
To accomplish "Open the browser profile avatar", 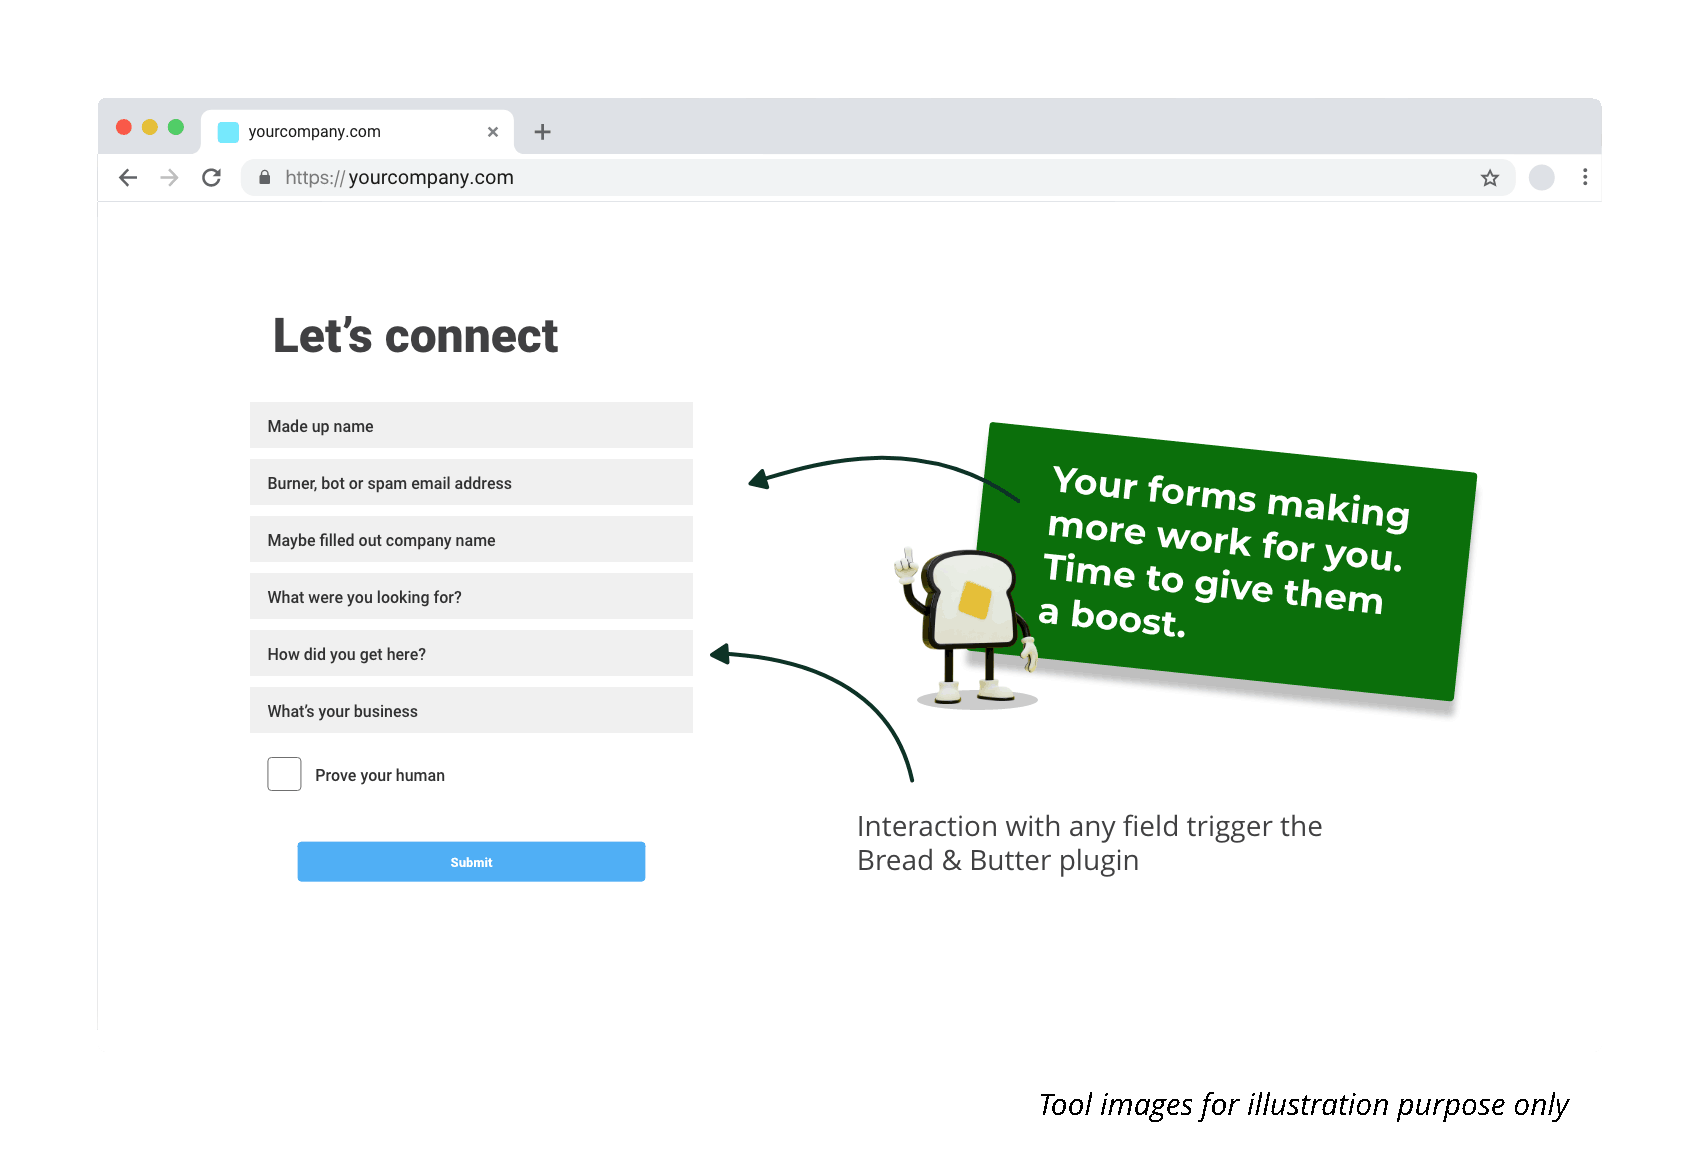I will point(1542,178).
